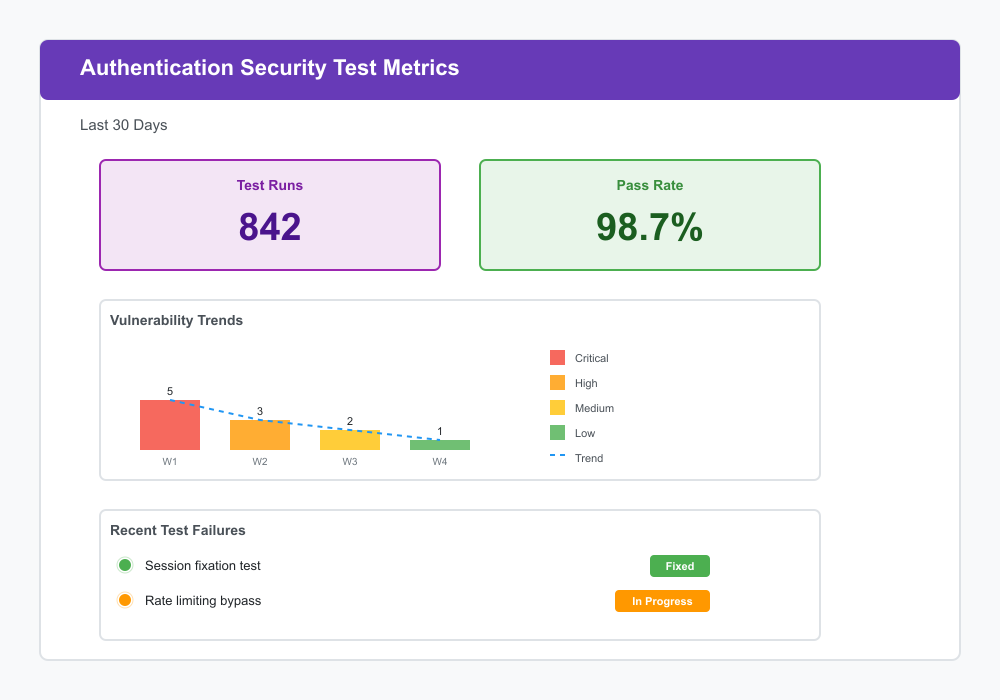Click the W3 axis label
1000x700 pixels.
pyautogui.click(x=349, y=462)
